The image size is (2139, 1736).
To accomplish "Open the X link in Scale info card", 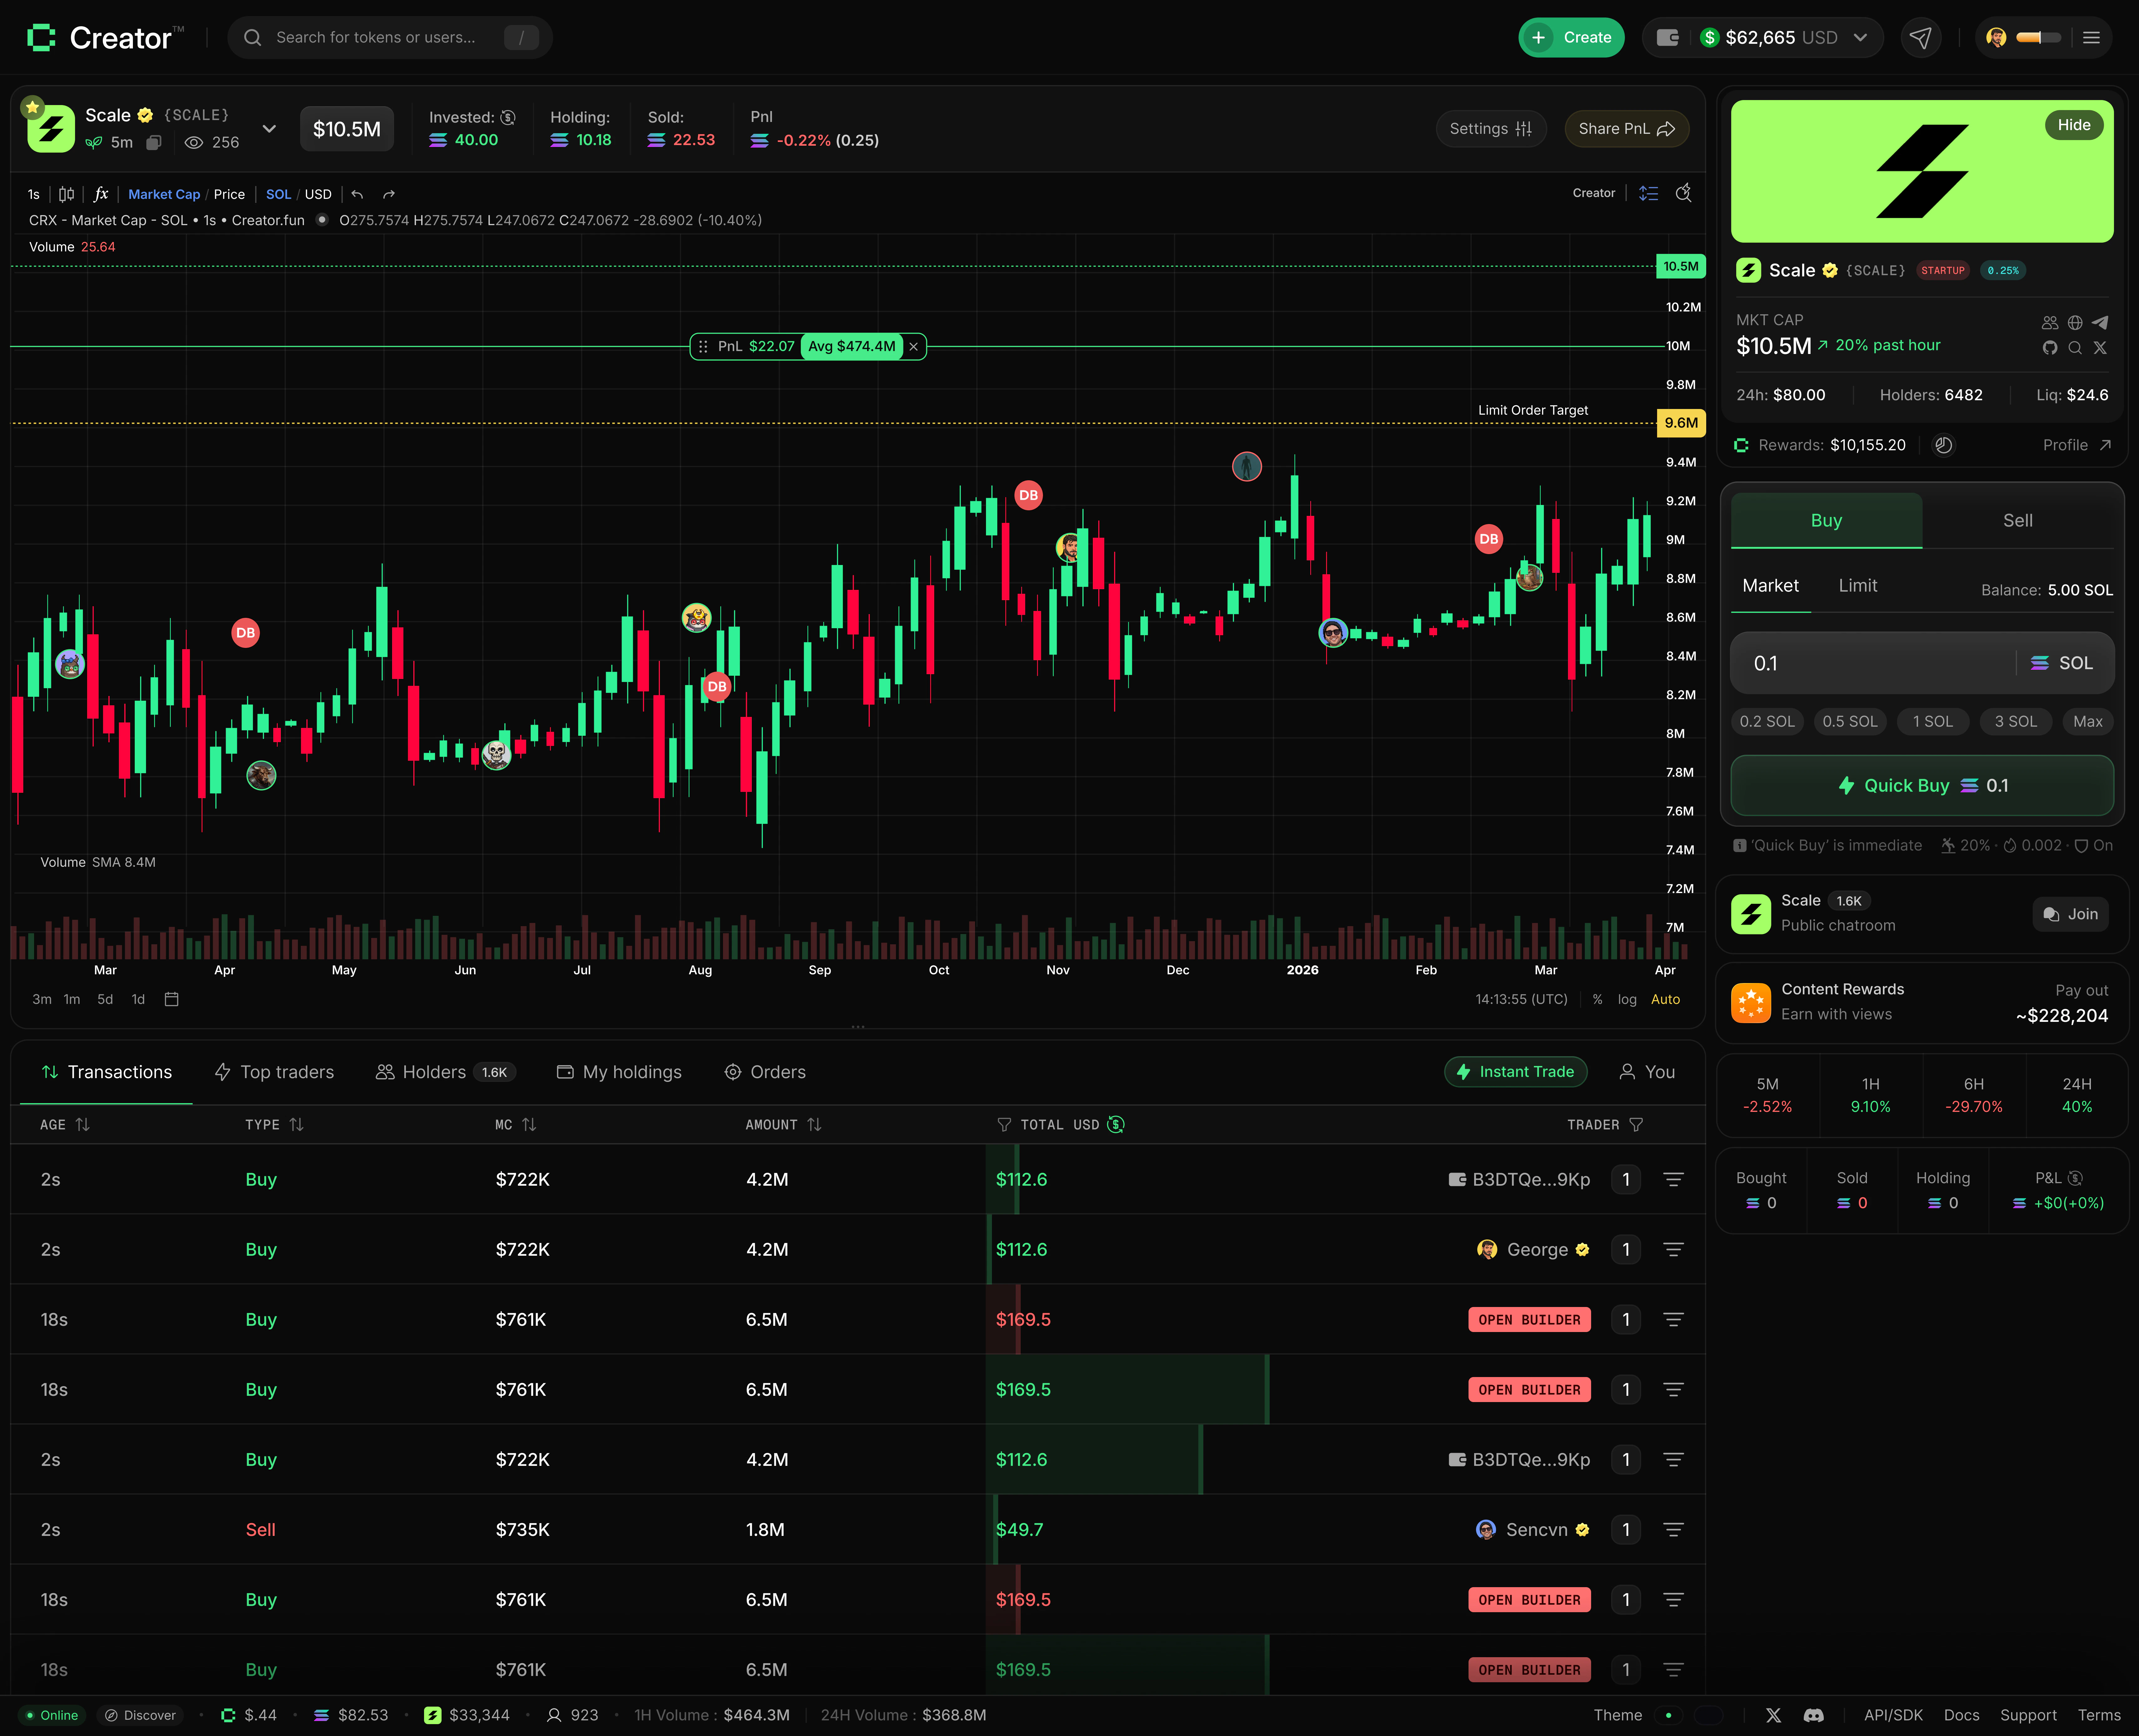I will click(2100, 348).
